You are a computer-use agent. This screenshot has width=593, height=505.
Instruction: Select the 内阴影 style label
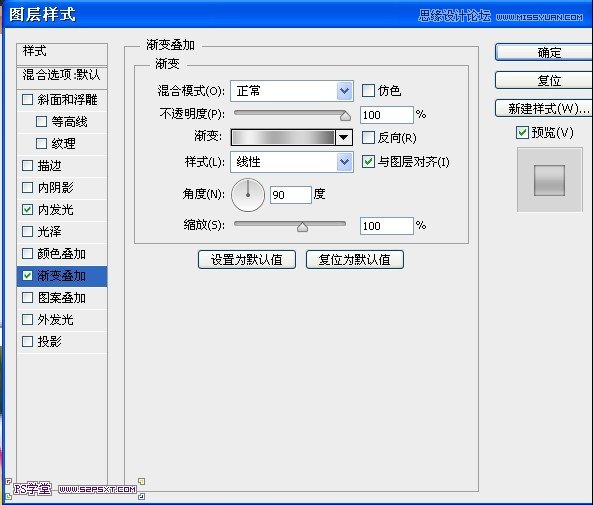(x=55, y=187)
